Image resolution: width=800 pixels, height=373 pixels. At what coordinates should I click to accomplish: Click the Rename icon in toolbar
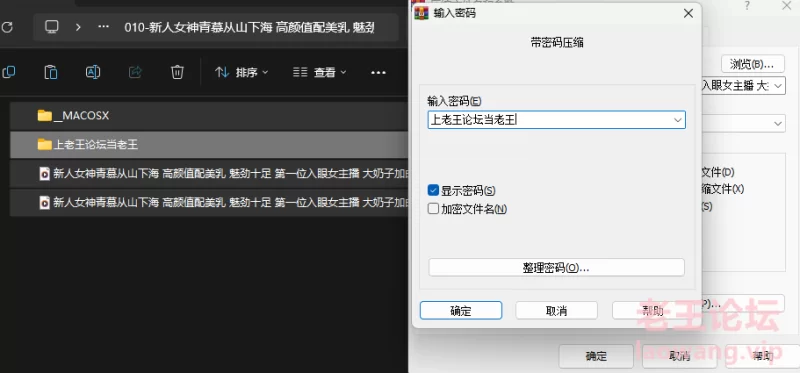click(x=93, y=72)
